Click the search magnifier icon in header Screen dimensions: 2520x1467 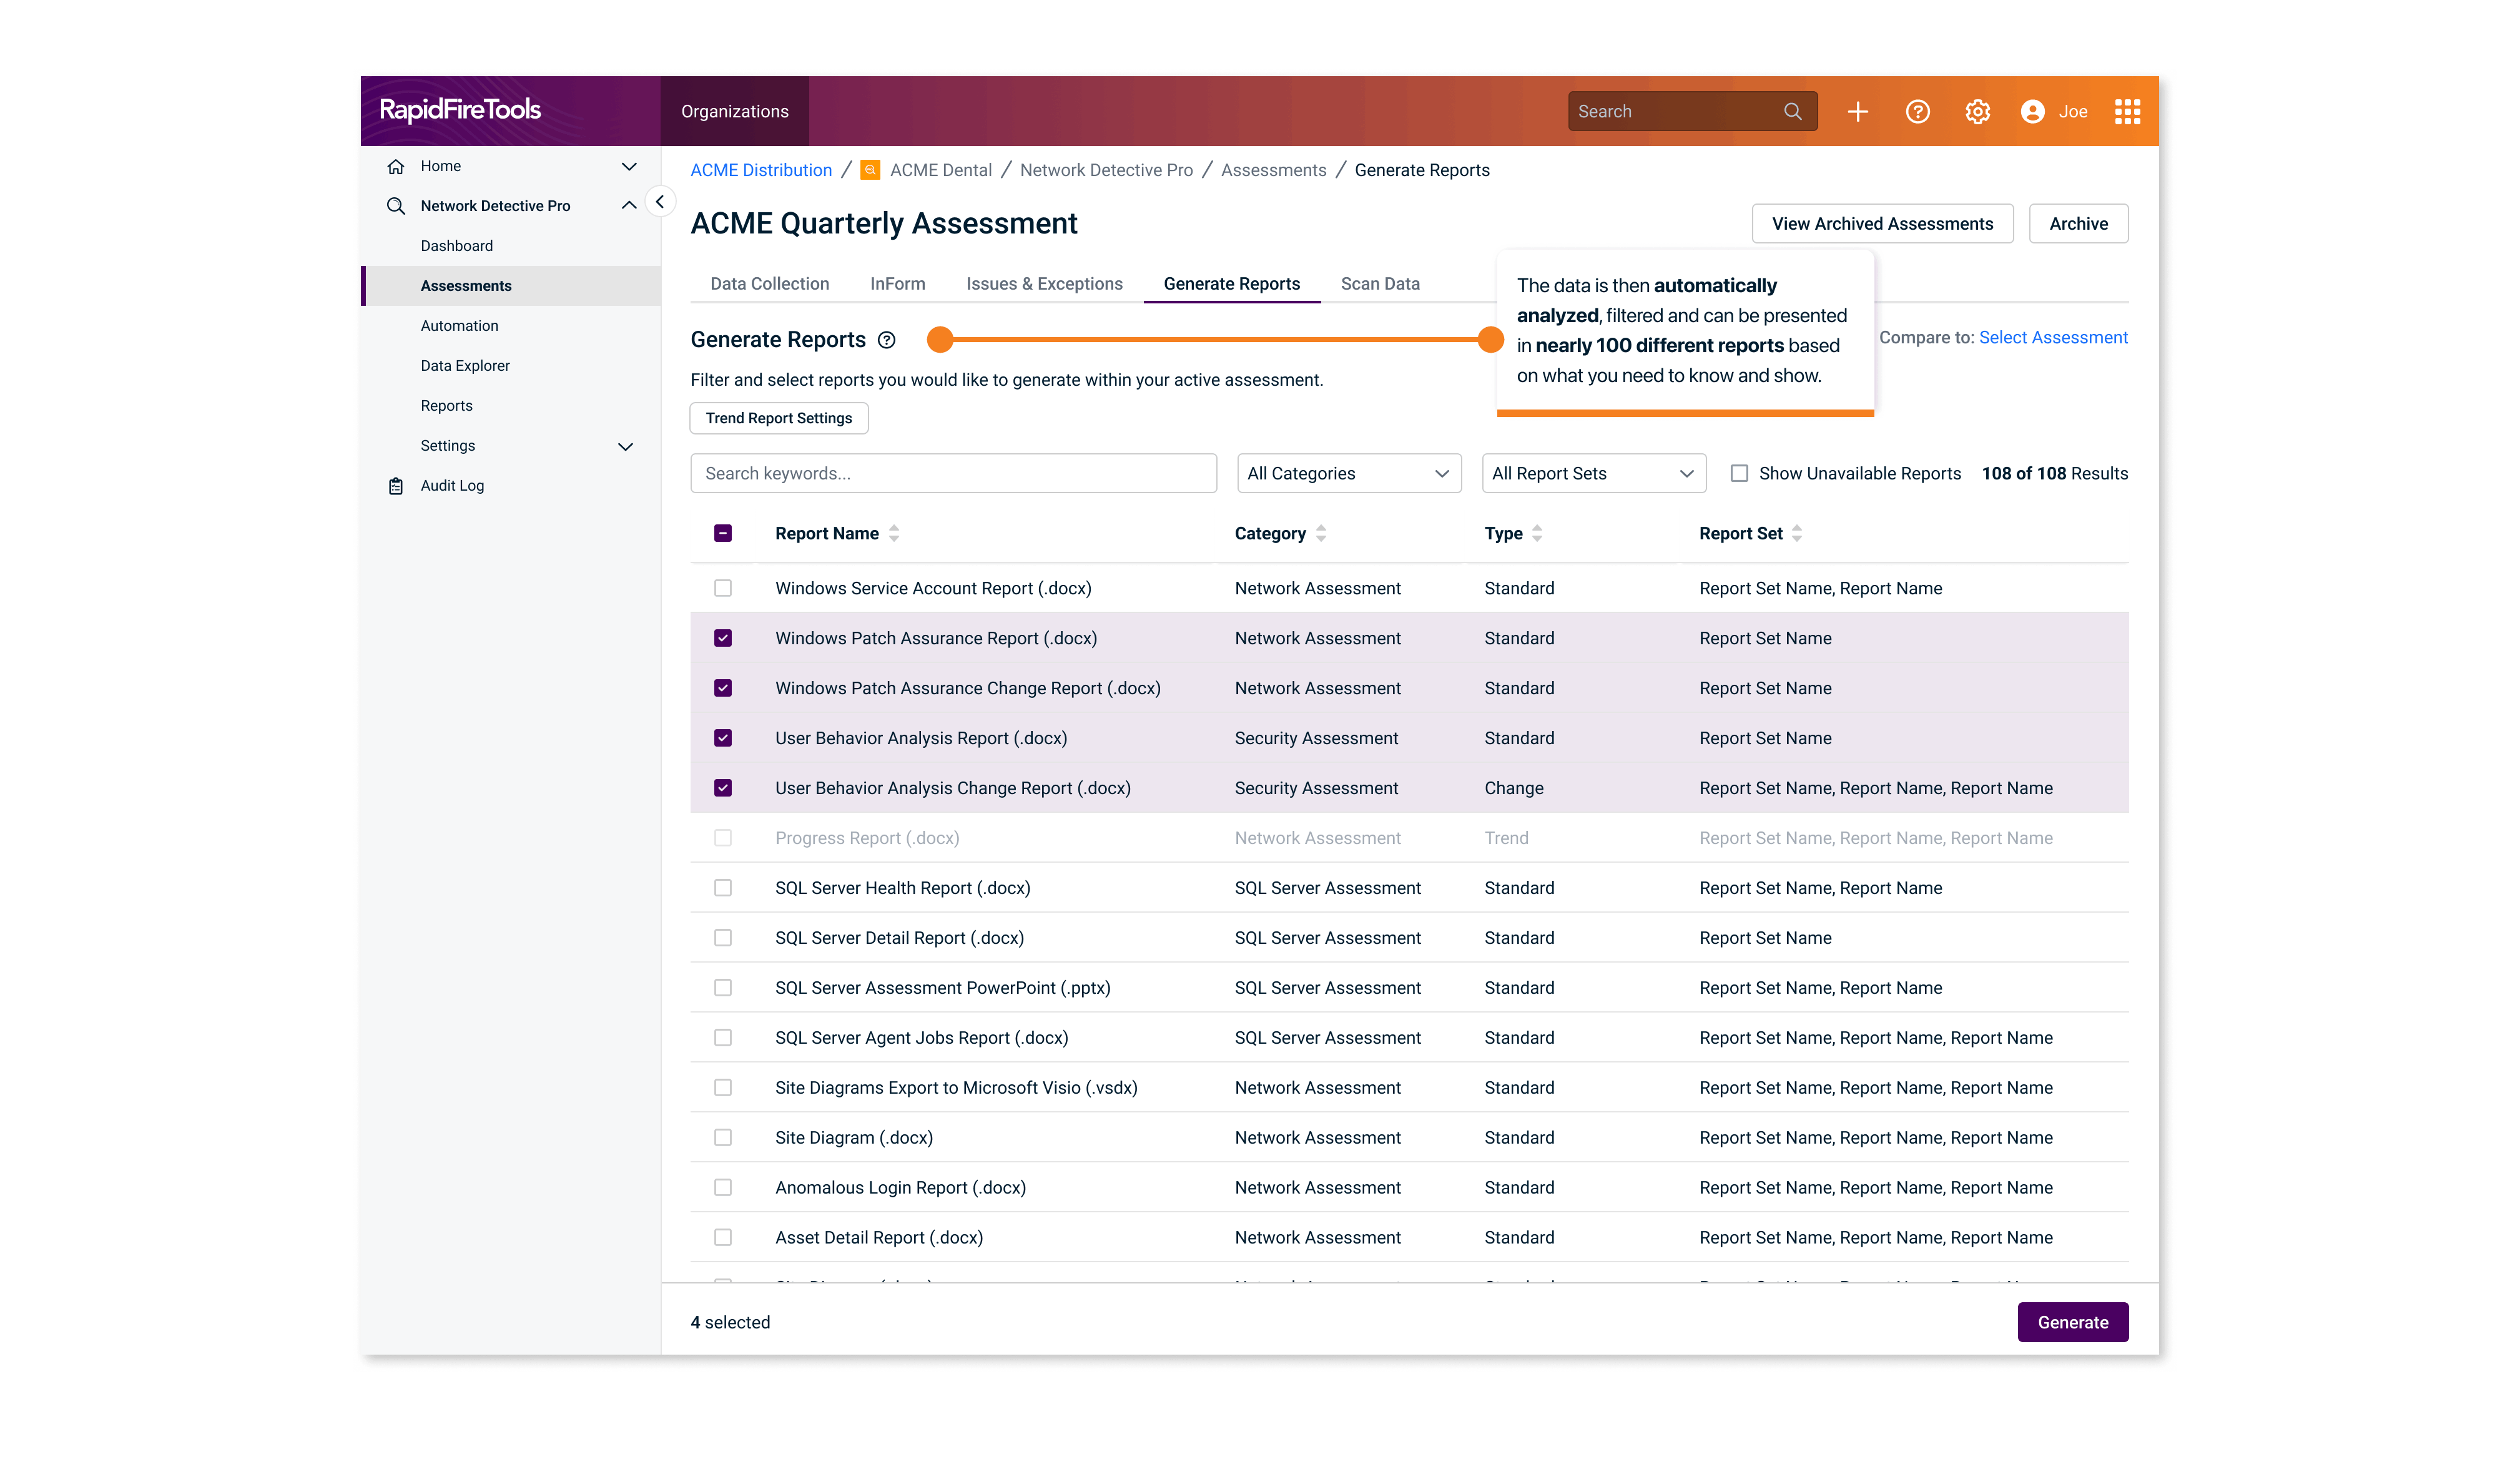point(1792,112)
